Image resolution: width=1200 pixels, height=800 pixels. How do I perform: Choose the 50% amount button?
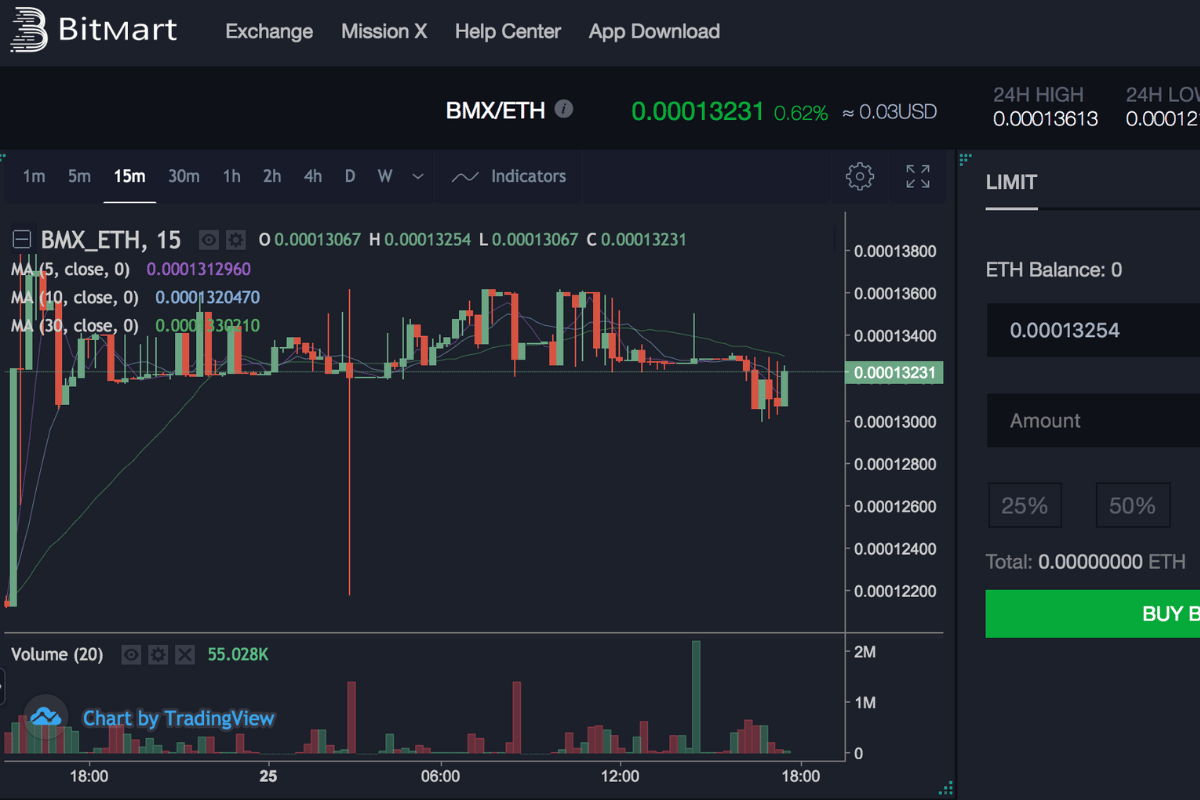(1132, 506)
